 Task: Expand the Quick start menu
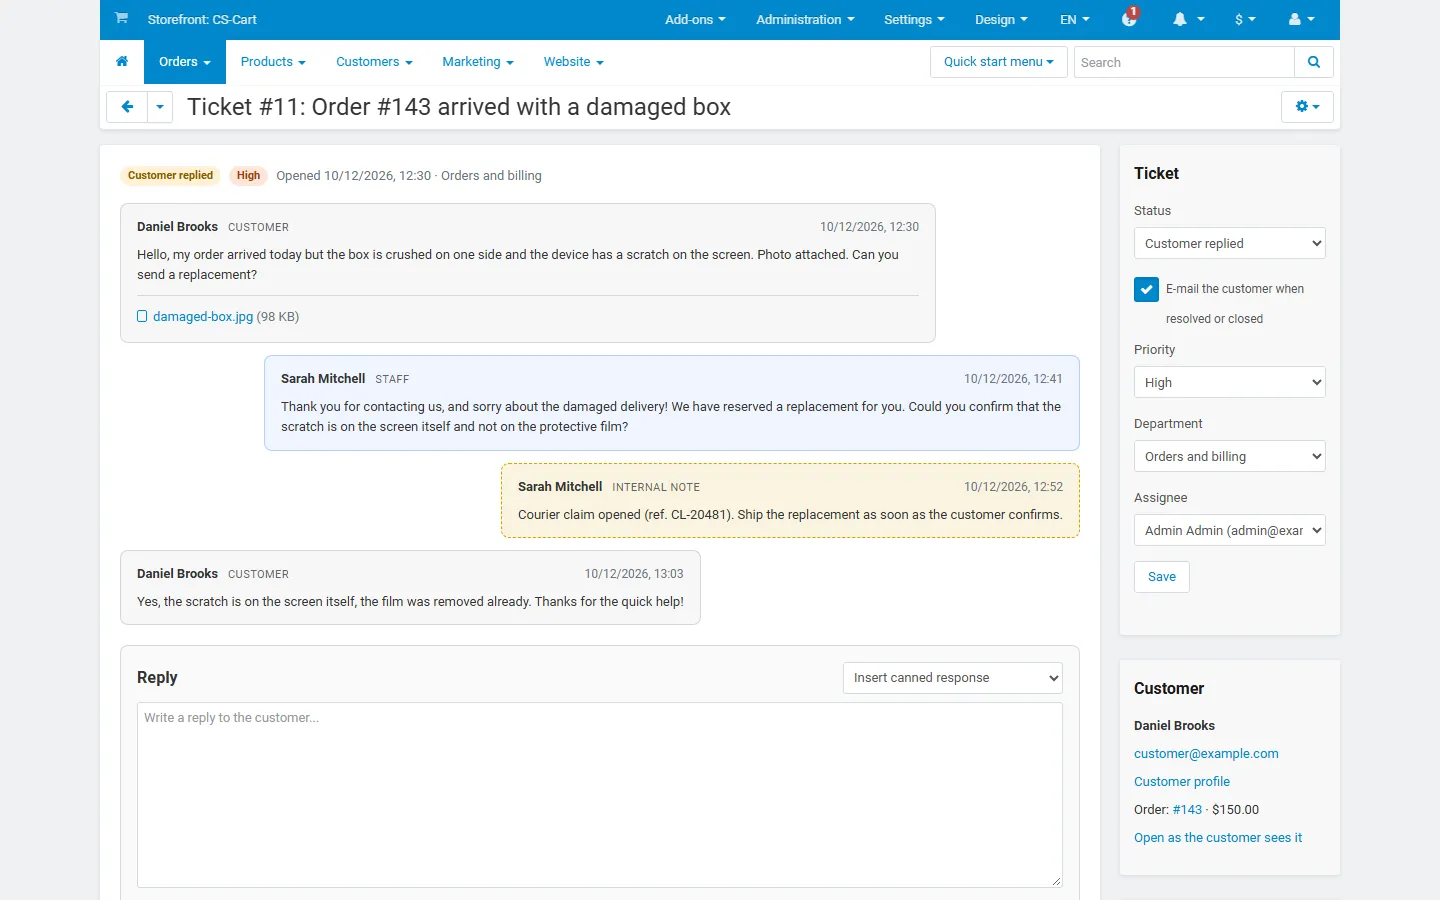998,62
